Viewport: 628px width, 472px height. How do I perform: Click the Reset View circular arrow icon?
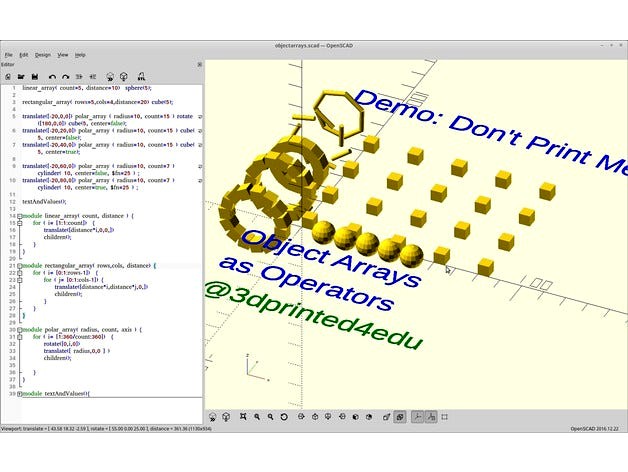tap(284, 417)
